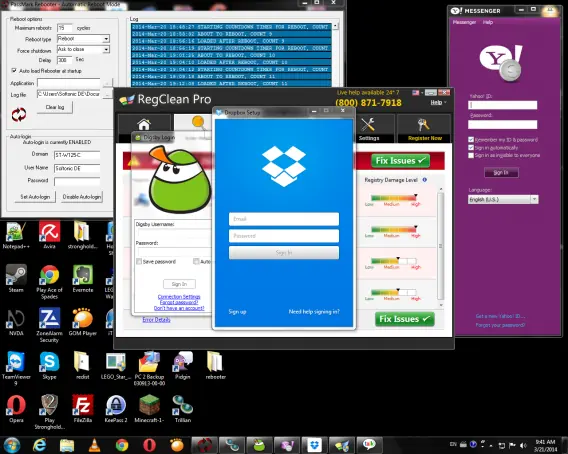The image size is (568, 454).
Task: Open the Skype desktop shortcut
Action: point(49,365)
